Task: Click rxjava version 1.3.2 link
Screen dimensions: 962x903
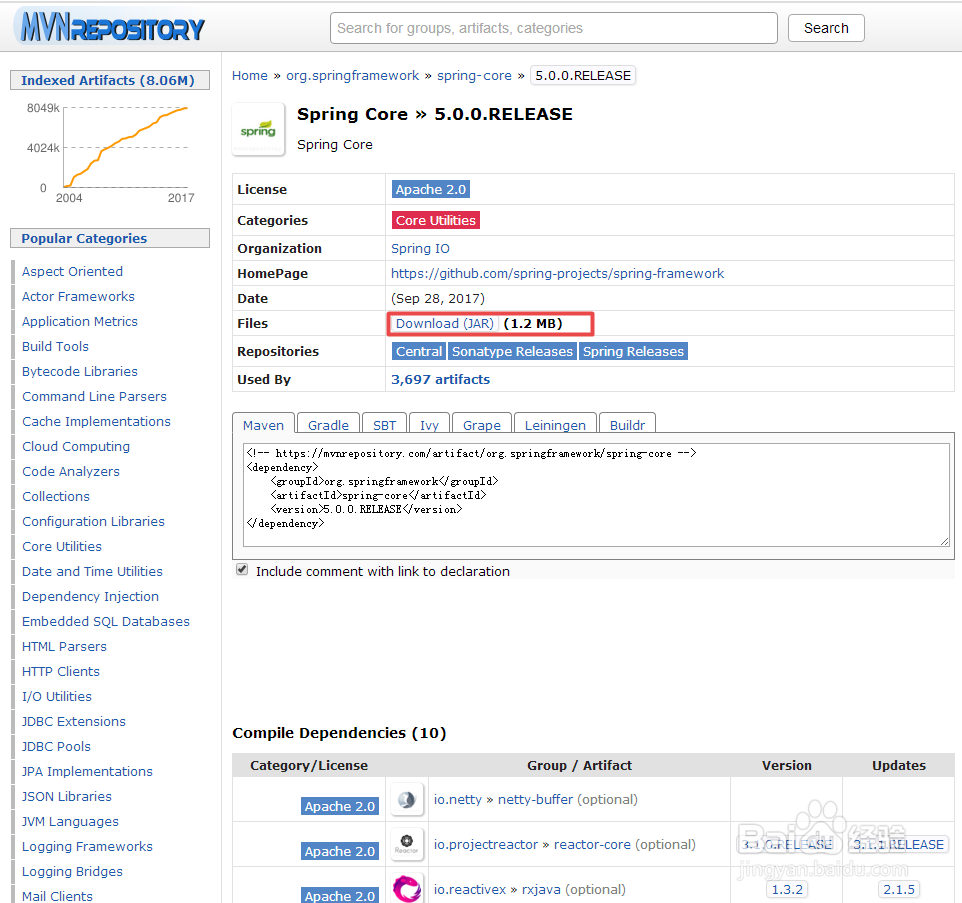Action: click(787, 890)
